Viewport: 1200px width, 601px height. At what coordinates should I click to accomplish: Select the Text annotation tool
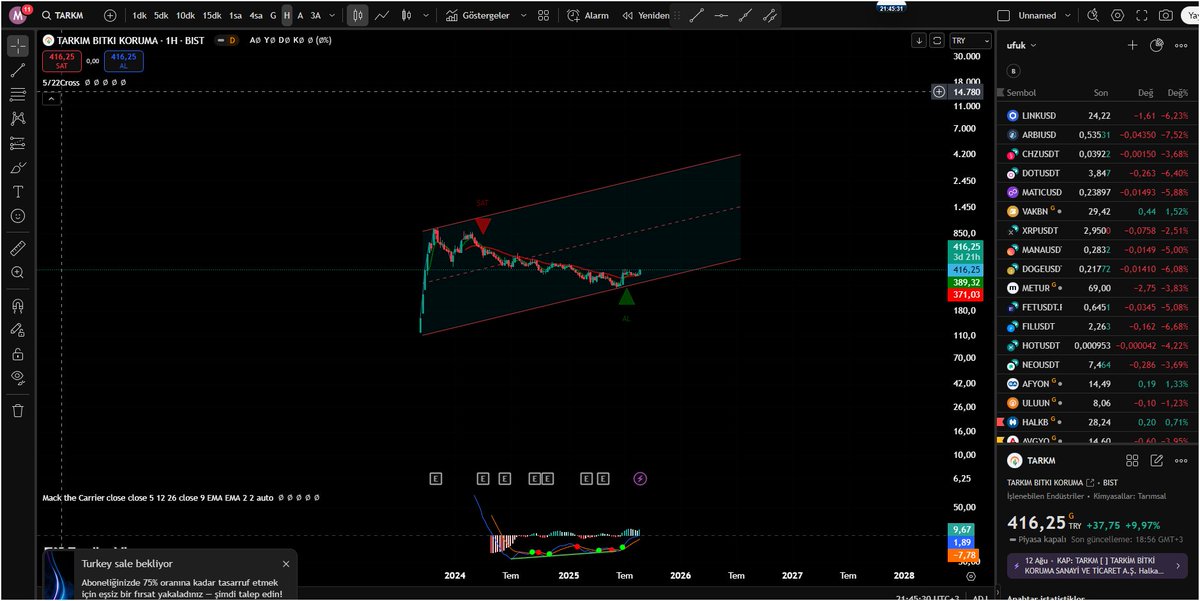[18, 191]
